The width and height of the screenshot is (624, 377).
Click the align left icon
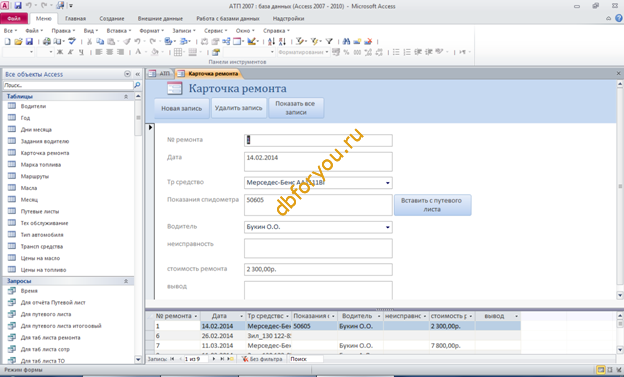(x=99, y=52)
